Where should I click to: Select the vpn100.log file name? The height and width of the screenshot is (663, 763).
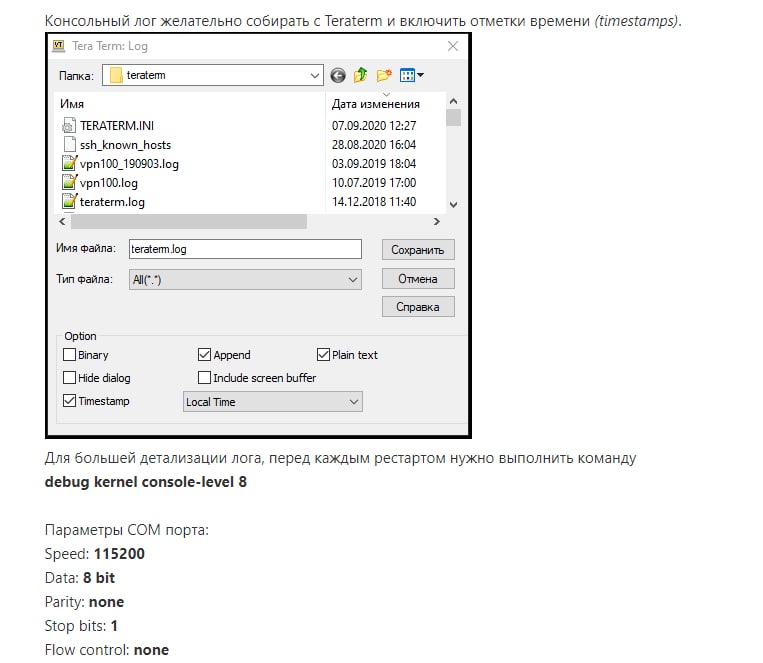(x=109, y=183)
